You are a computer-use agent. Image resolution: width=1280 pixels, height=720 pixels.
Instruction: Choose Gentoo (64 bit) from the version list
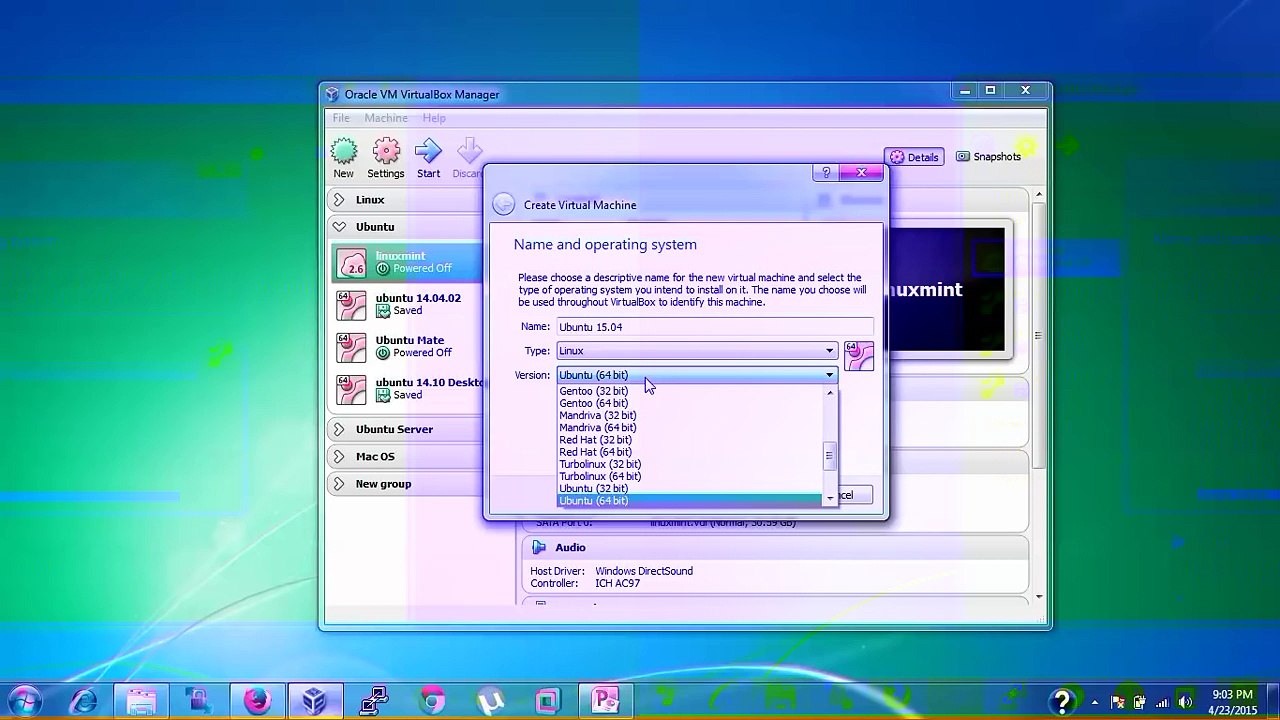pos(689,403)
